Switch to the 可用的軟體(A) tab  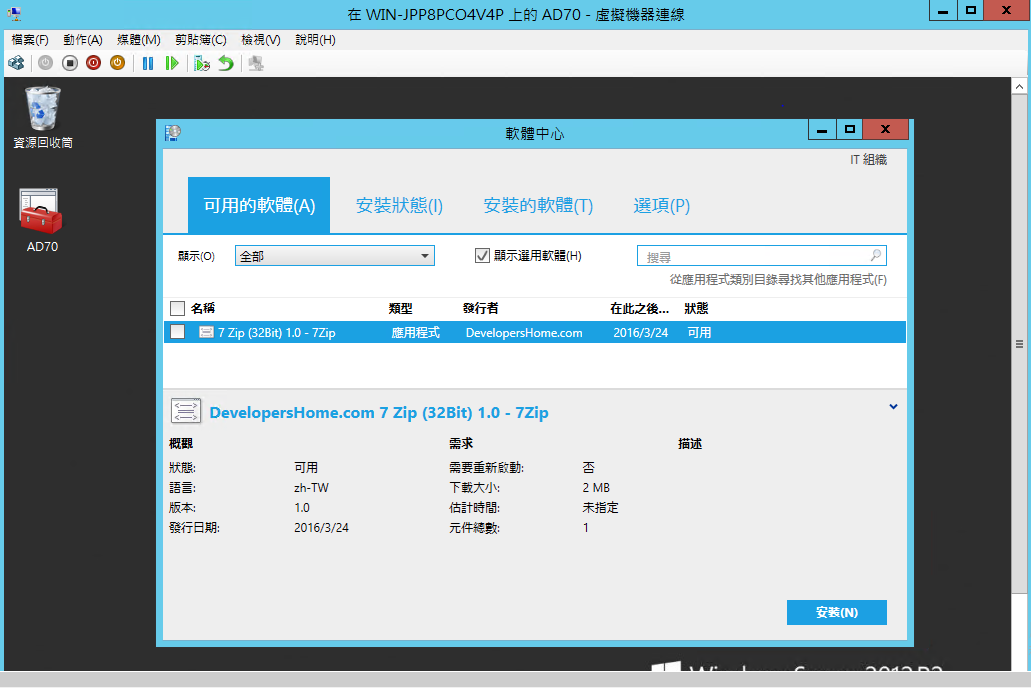tap(259, 205)
